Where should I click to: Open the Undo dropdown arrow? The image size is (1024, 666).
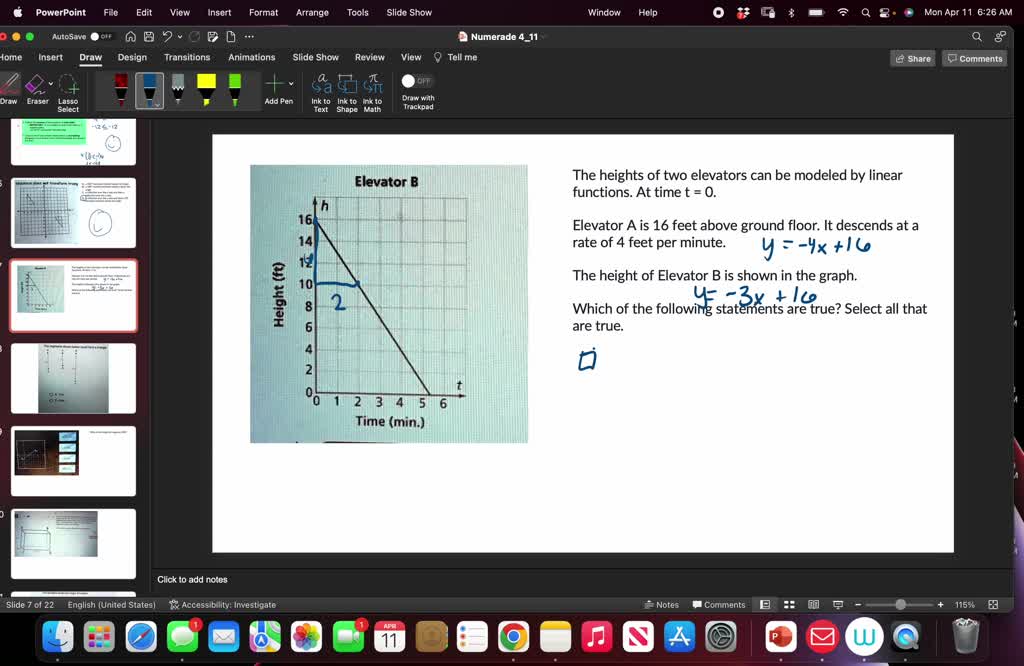point(178,36)
